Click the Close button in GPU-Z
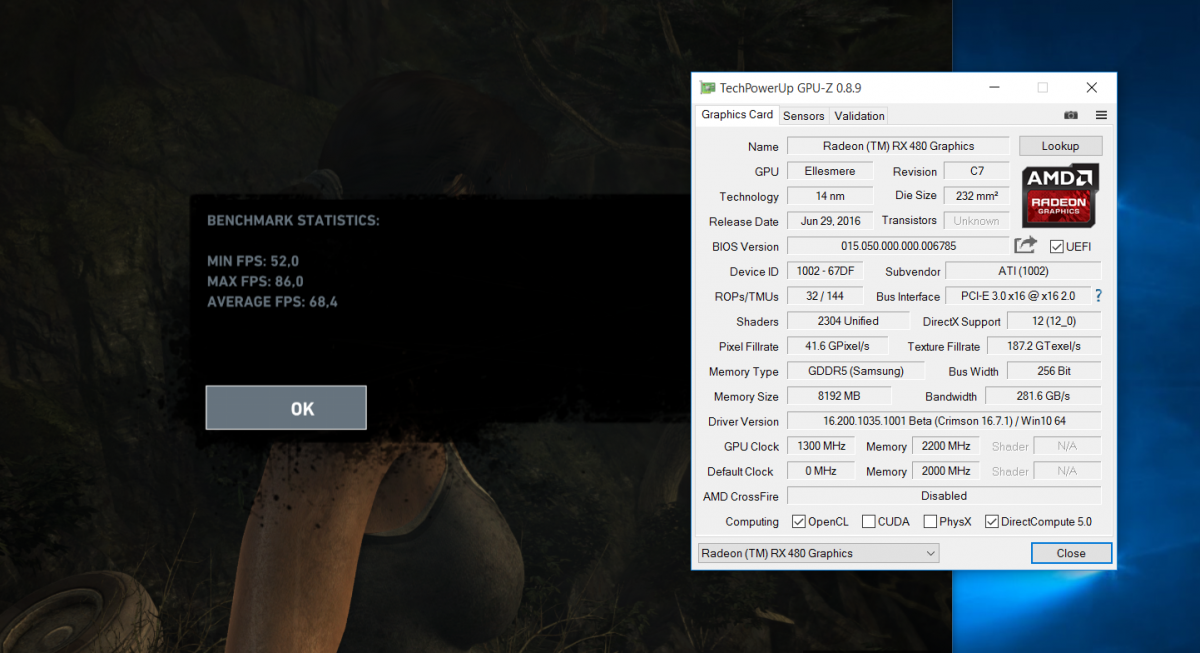 click(1071, 553)
